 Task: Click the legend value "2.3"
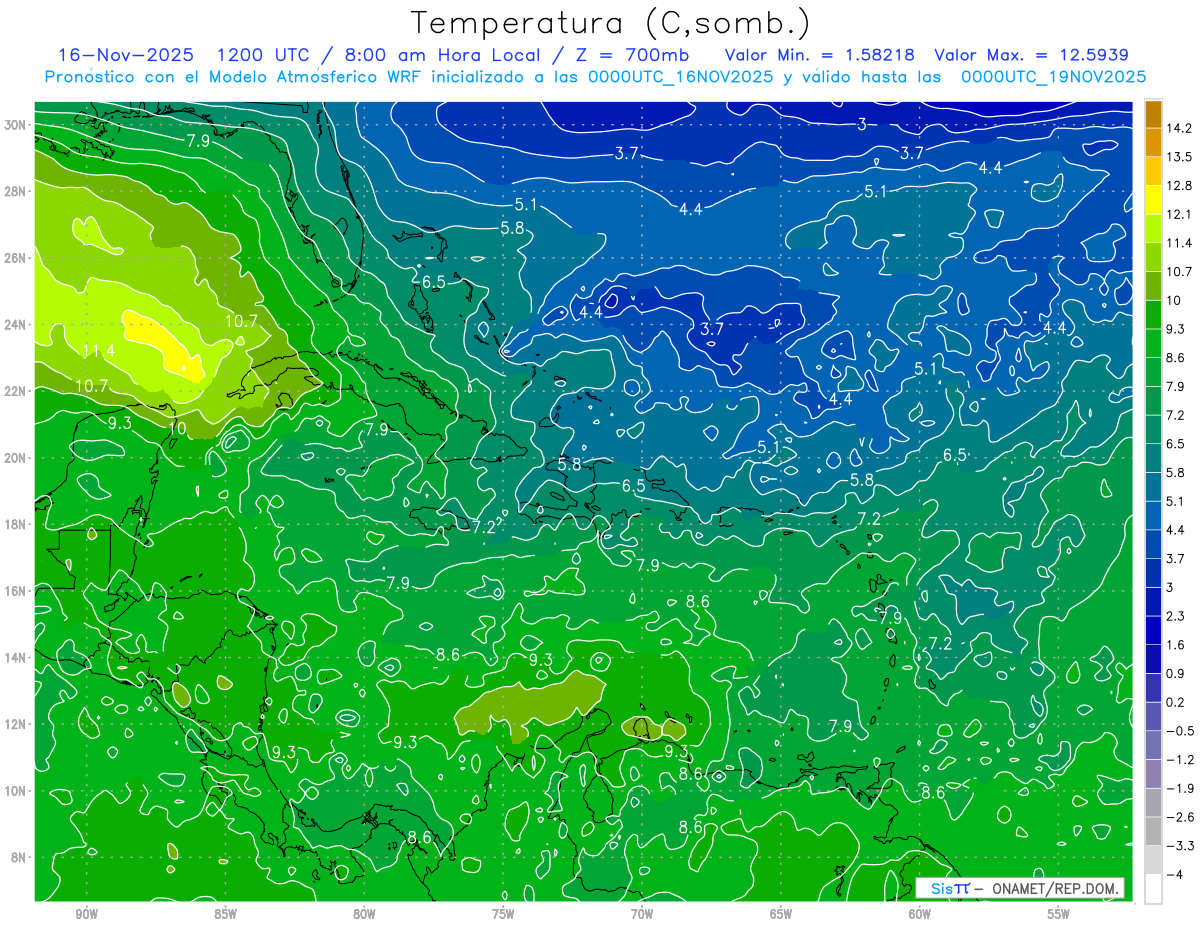coord(1175,616)
